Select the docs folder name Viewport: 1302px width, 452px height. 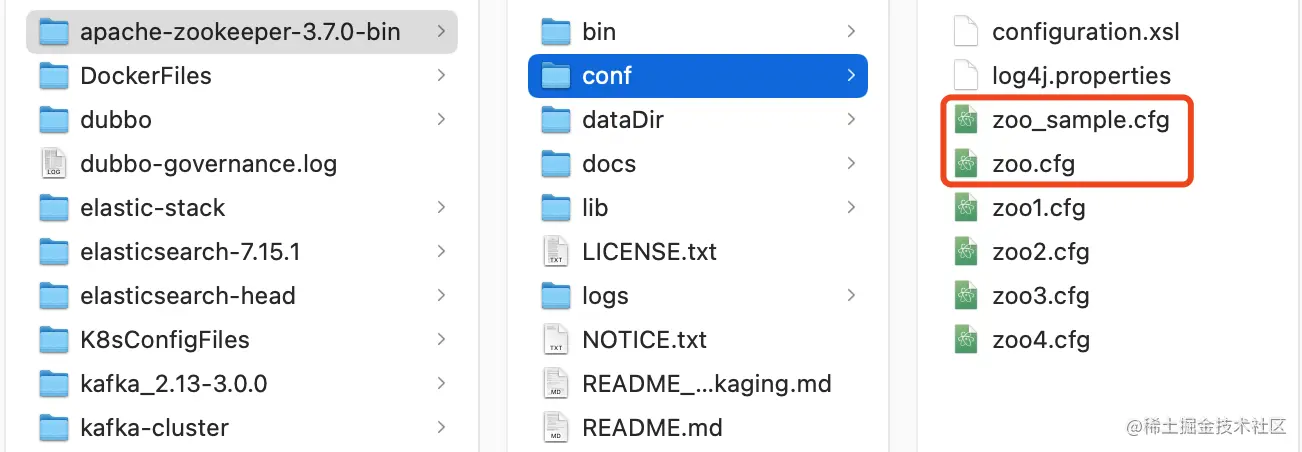(x=609, y=164)
